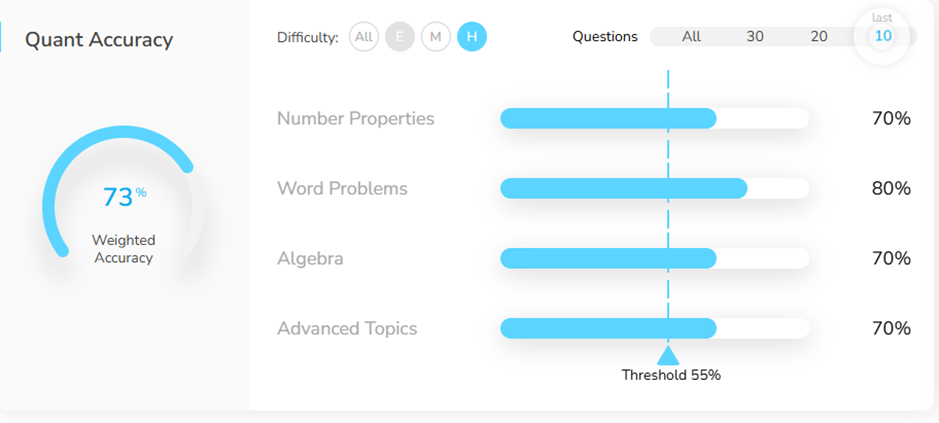The height and width of the screenshot is (423, 939).
Task: Open the Word Problems topic label
Action: click(x=342, y=188)
